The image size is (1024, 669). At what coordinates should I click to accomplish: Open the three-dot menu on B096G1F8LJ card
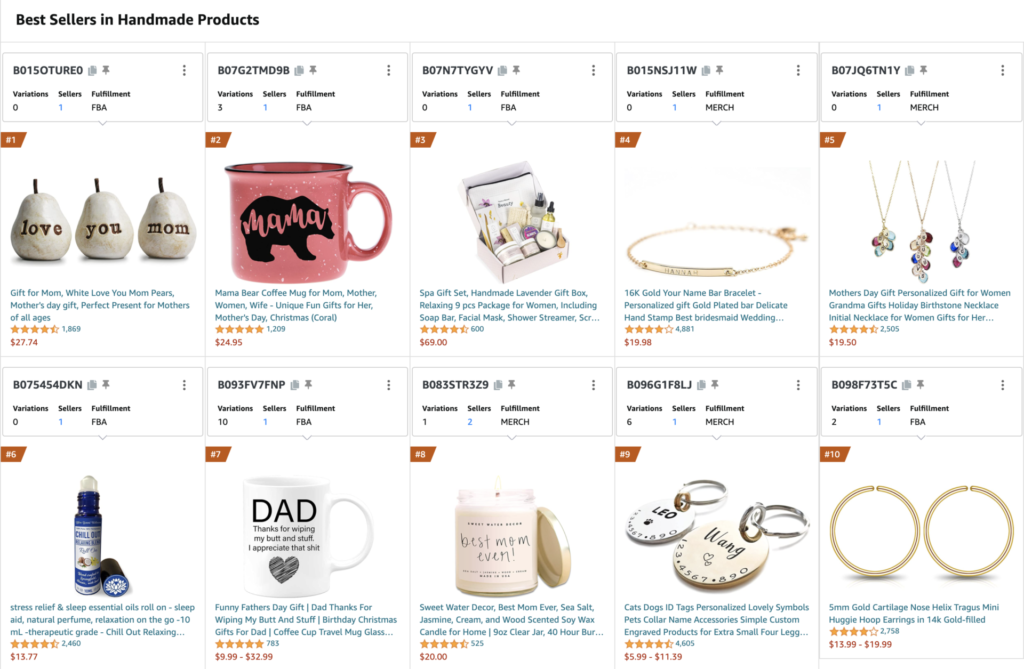[798, 384]
